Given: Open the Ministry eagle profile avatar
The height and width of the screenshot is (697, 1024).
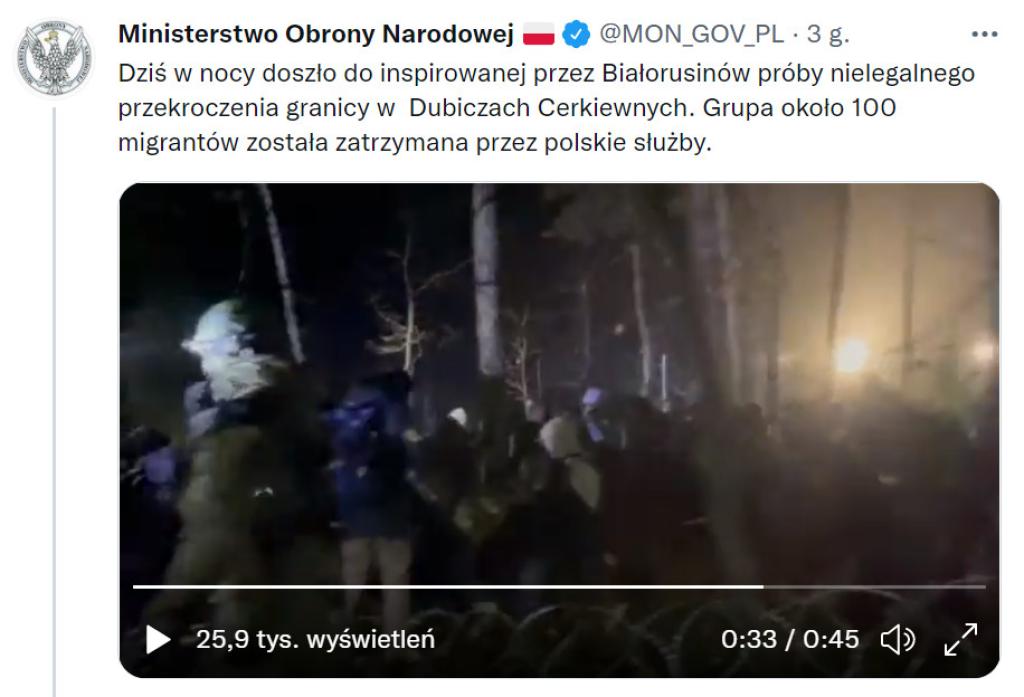Looking at the screenshot, I should tap(54, 57).
